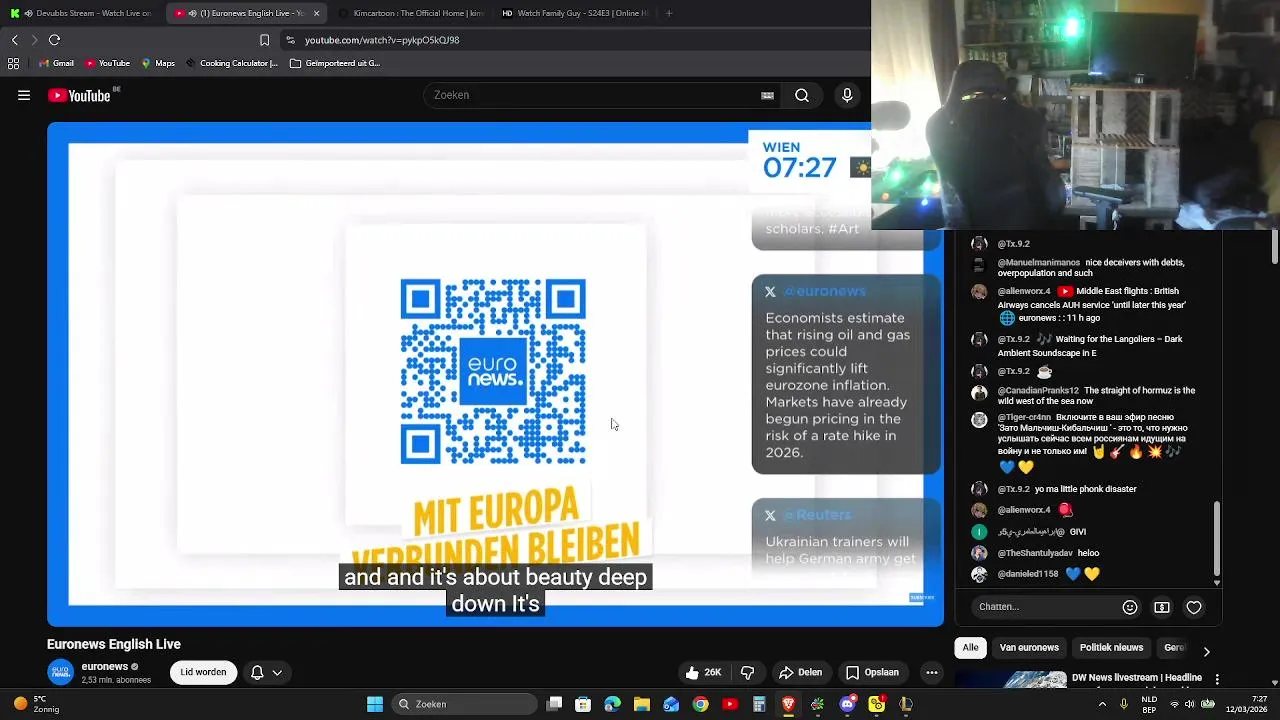The image size is (1280, 720).
Task: Open the on-screen keyboard in search box
Action: pos(767,96)
